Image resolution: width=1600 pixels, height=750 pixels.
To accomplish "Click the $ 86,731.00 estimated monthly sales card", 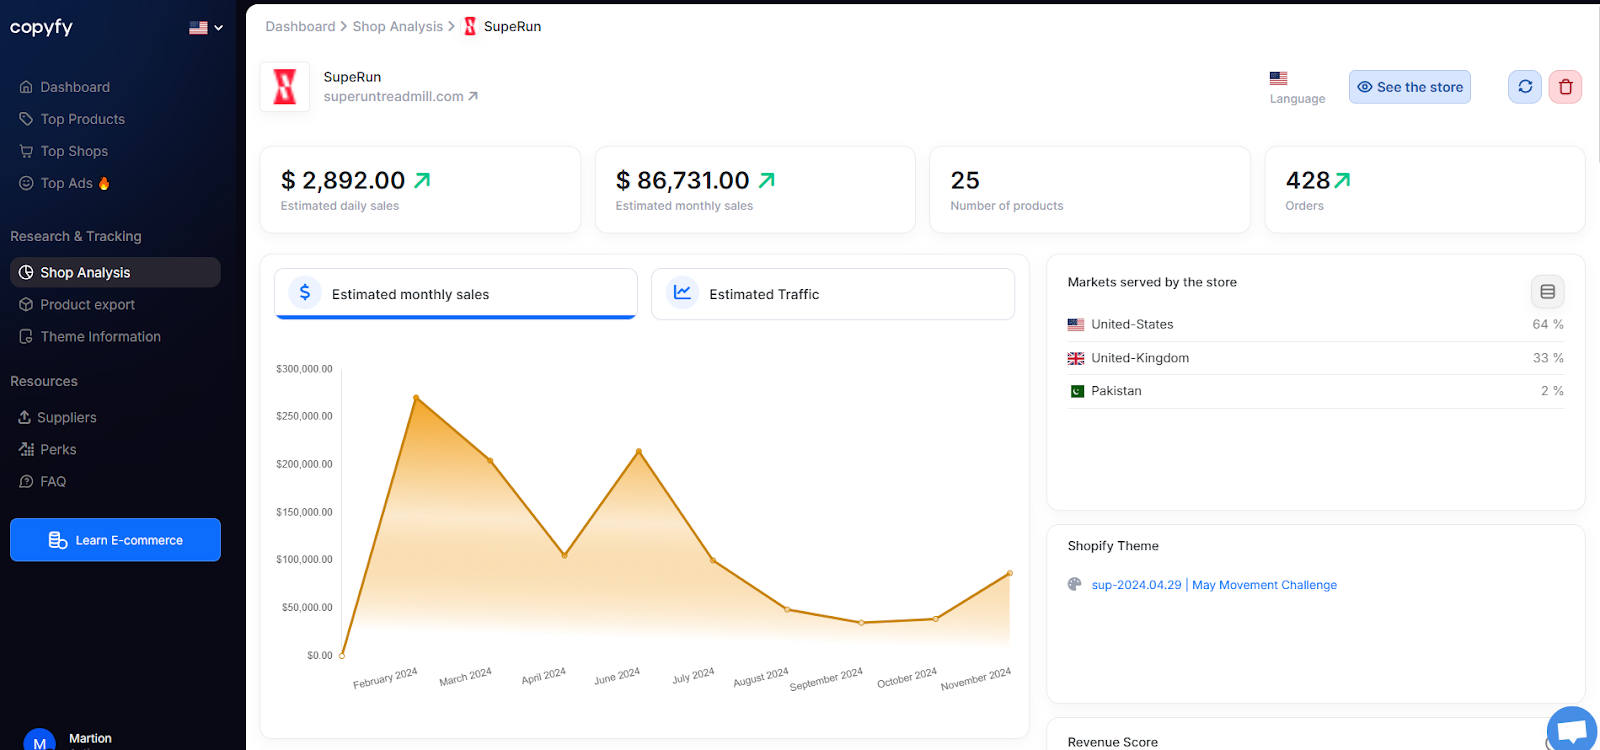I will (755, 190).
